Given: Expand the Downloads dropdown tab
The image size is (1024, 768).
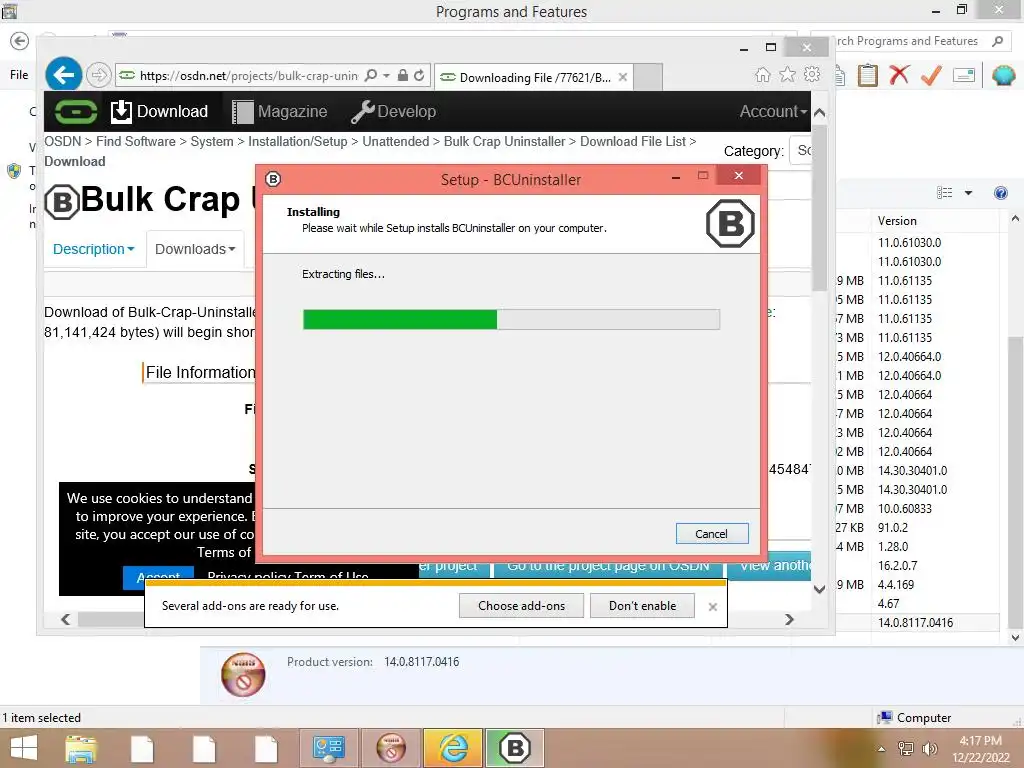Looking at the screenshot, I should point(195,249).
